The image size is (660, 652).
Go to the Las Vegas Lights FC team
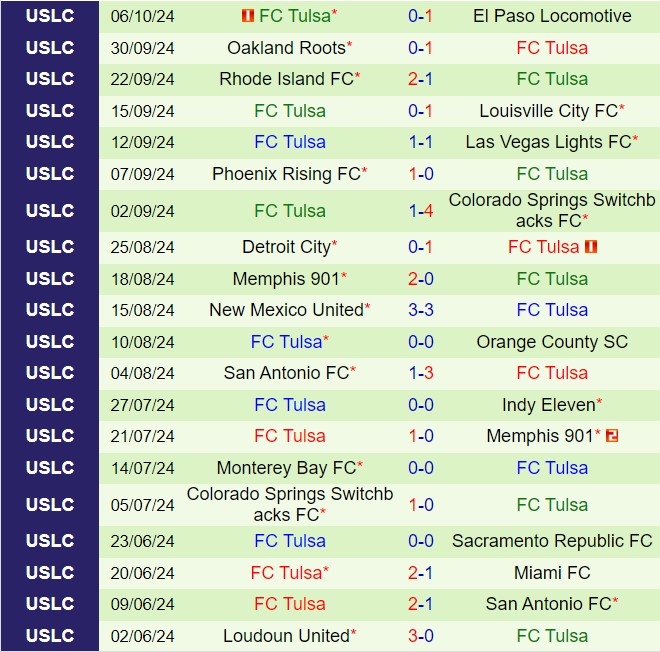(x=548, y=142)
